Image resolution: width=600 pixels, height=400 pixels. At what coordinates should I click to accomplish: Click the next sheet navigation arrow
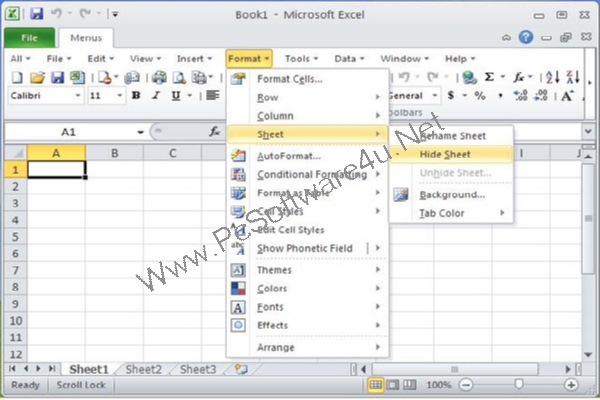(38, 369)
